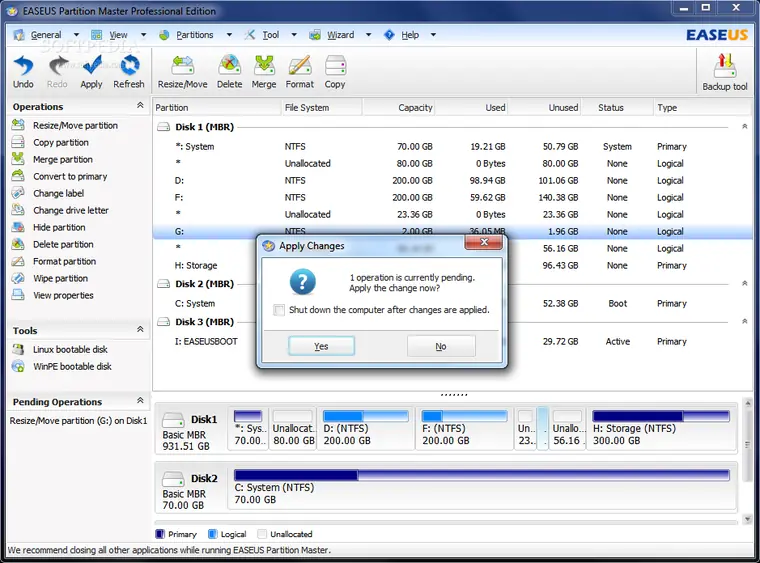The width and height of the screenshot is (760, 563).
Task: Collapse the Operations panel
Action: click(140, 106)
